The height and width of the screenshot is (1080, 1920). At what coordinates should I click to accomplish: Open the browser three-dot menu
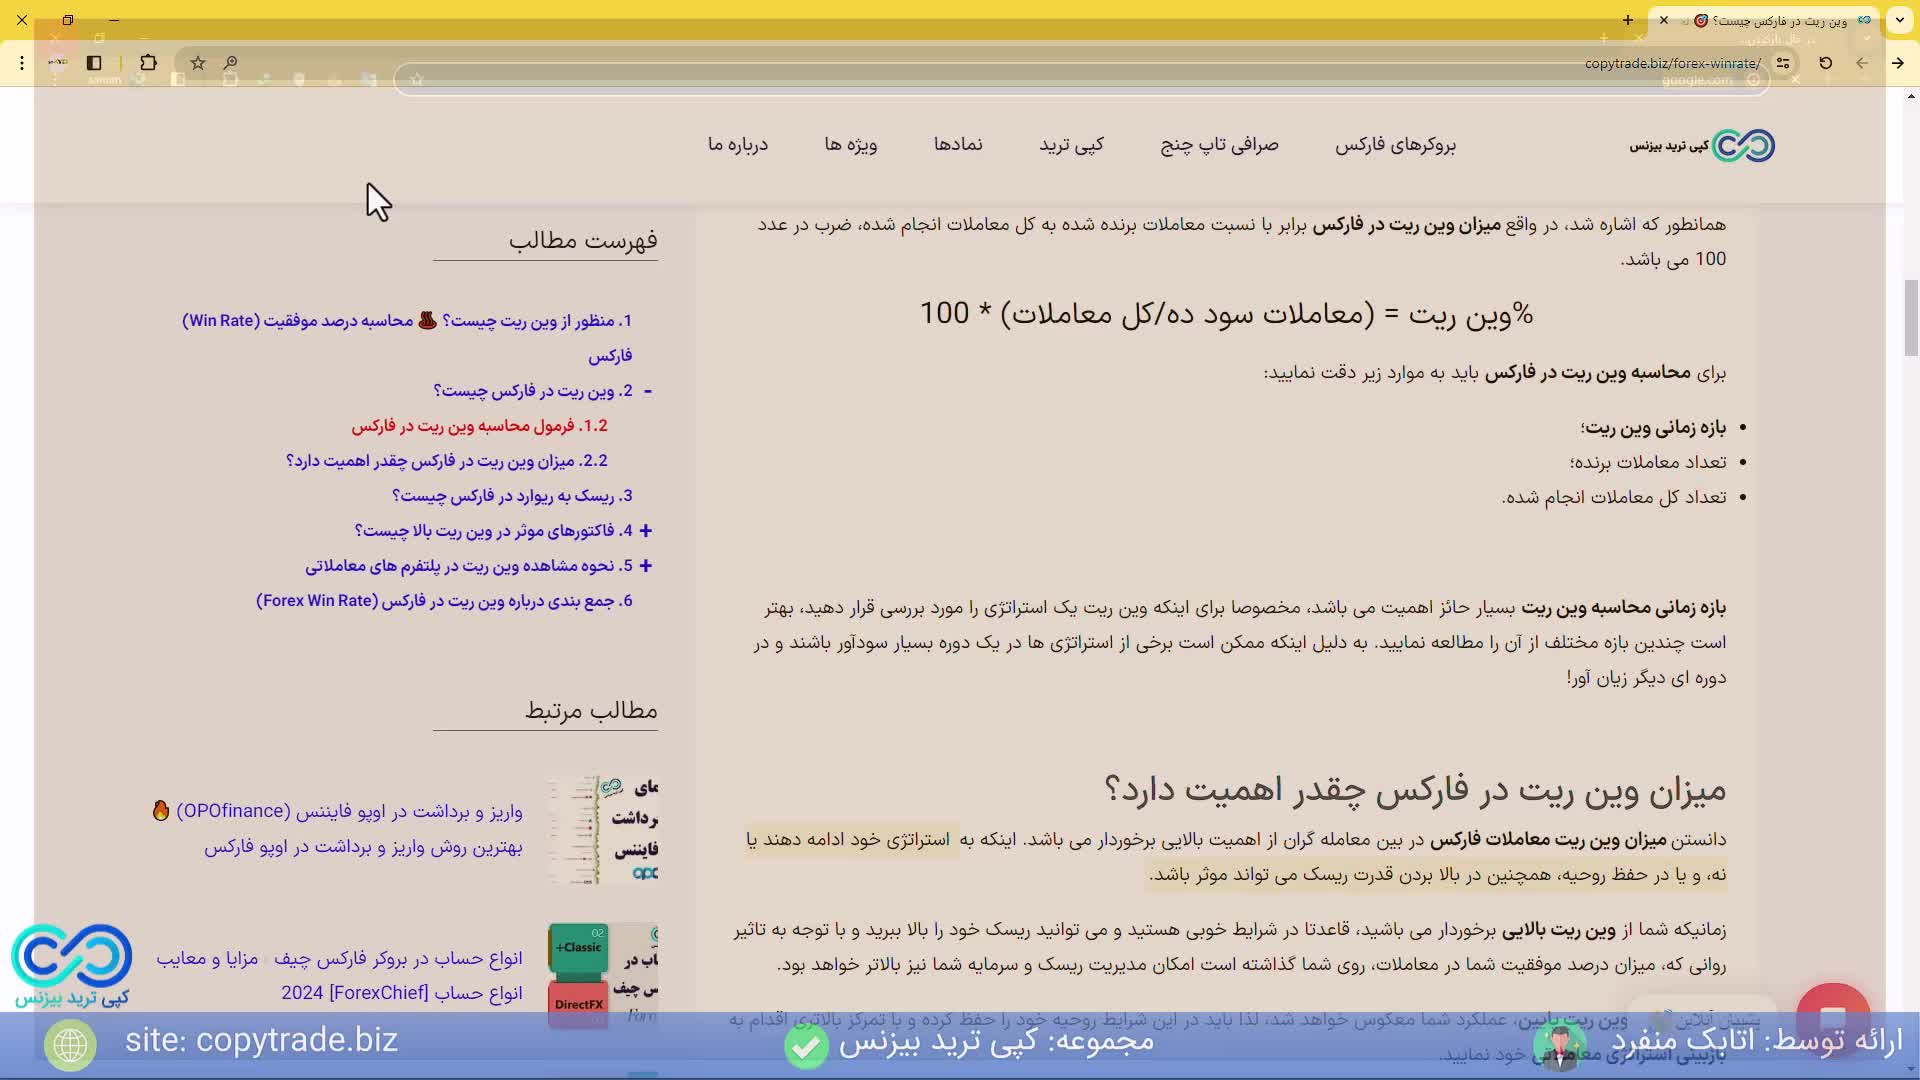pos(21,63)
